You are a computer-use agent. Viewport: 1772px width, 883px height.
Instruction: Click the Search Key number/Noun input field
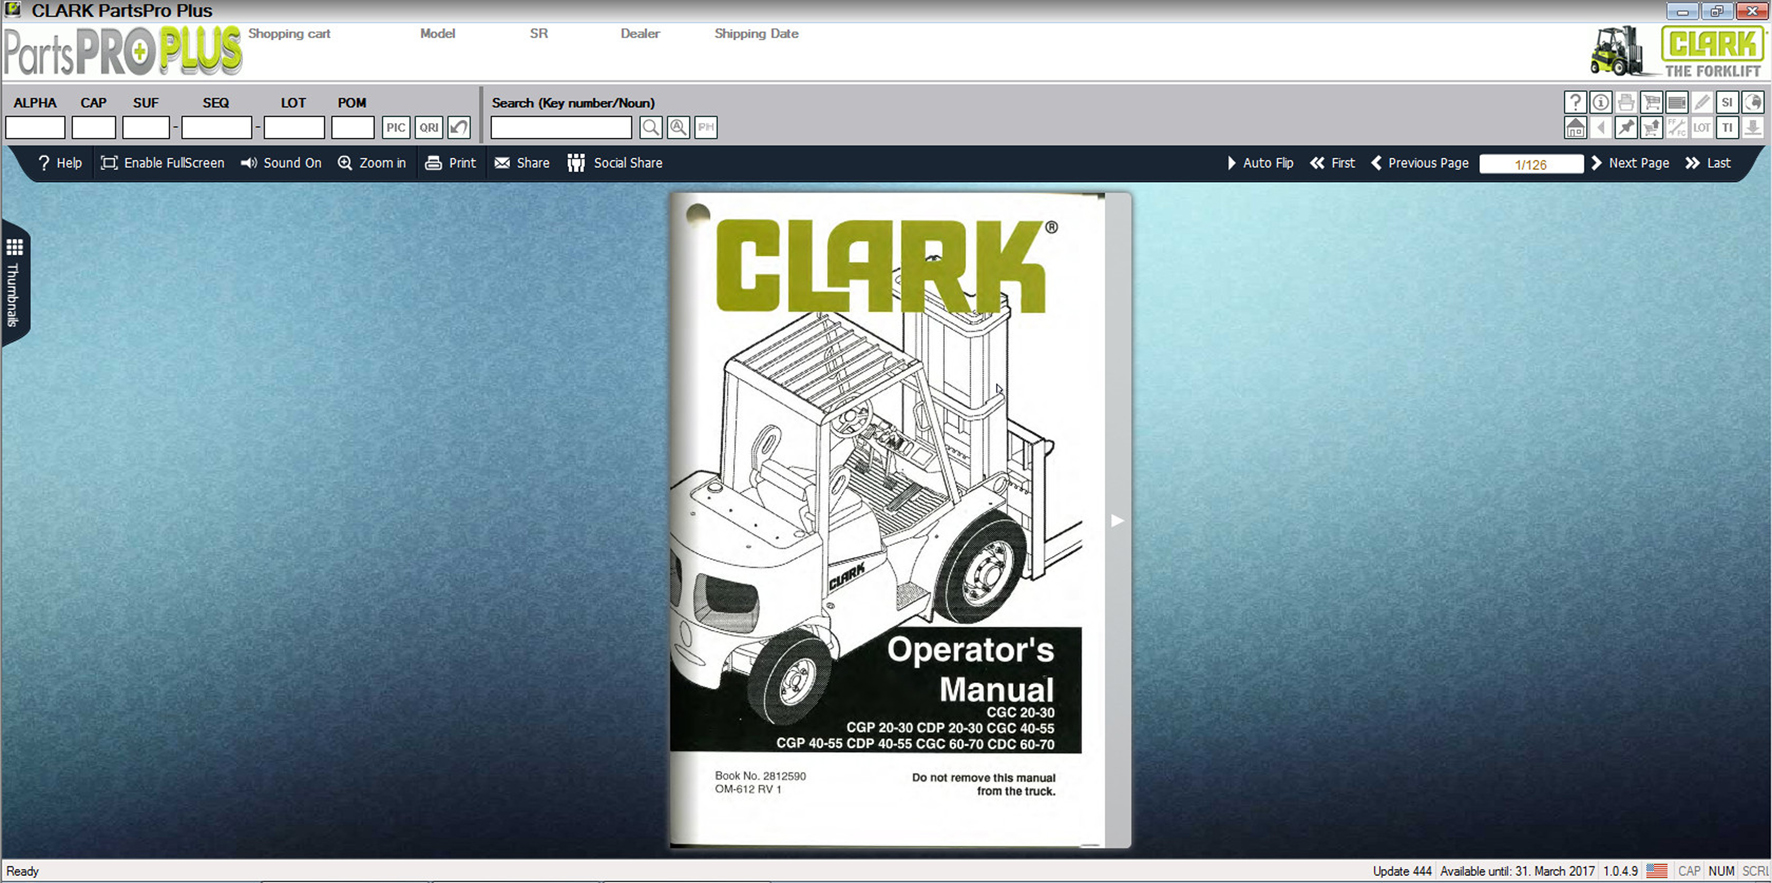561,127
